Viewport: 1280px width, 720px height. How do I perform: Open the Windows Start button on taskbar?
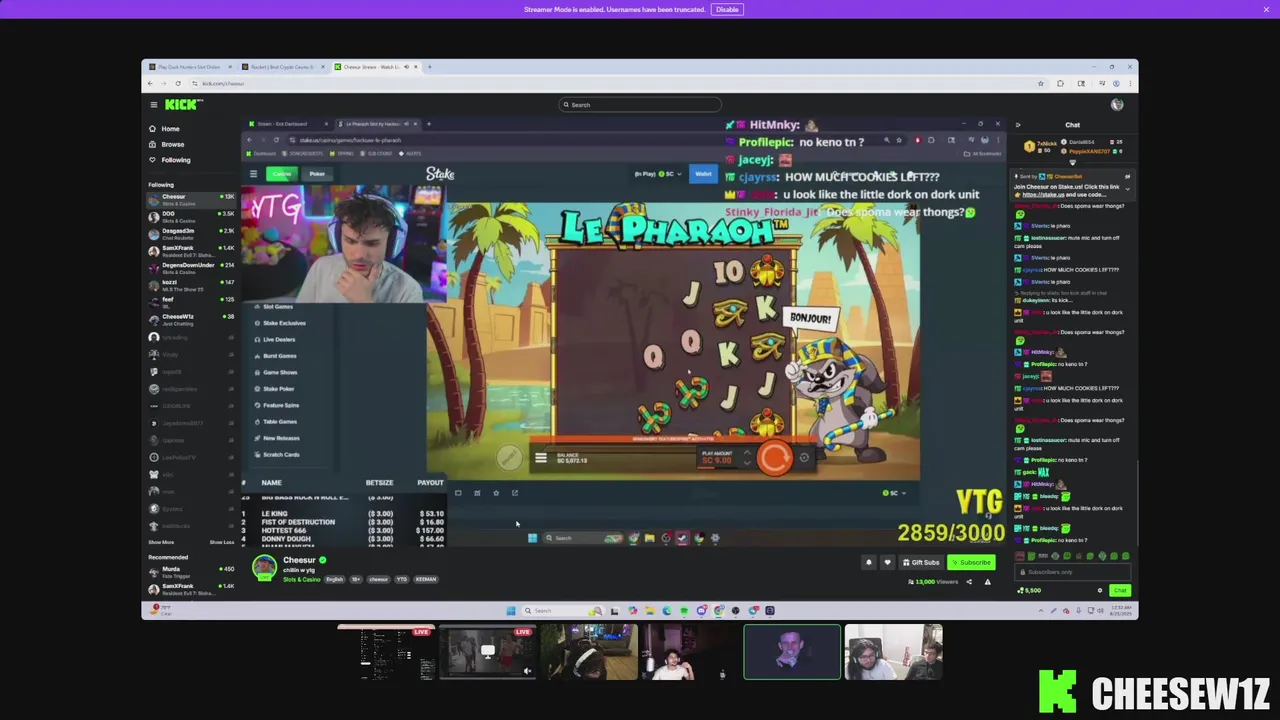tap(511, 610)
